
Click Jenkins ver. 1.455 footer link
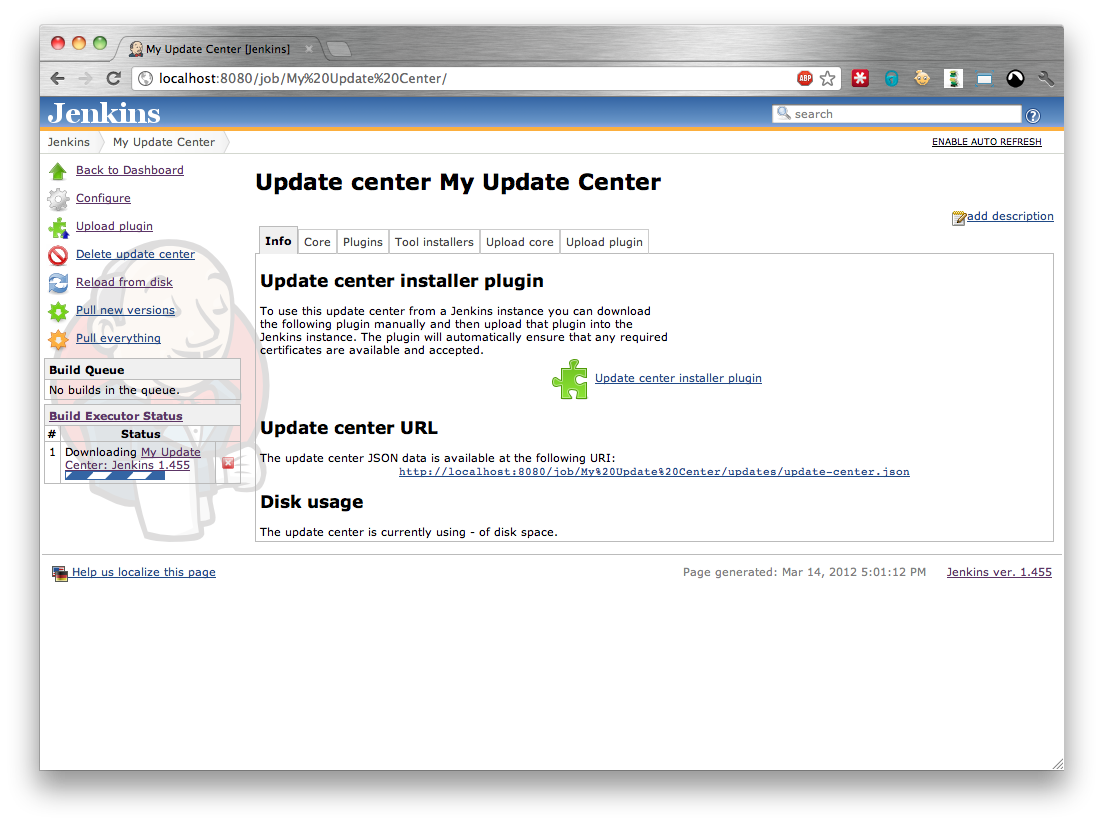click(998, 572)
